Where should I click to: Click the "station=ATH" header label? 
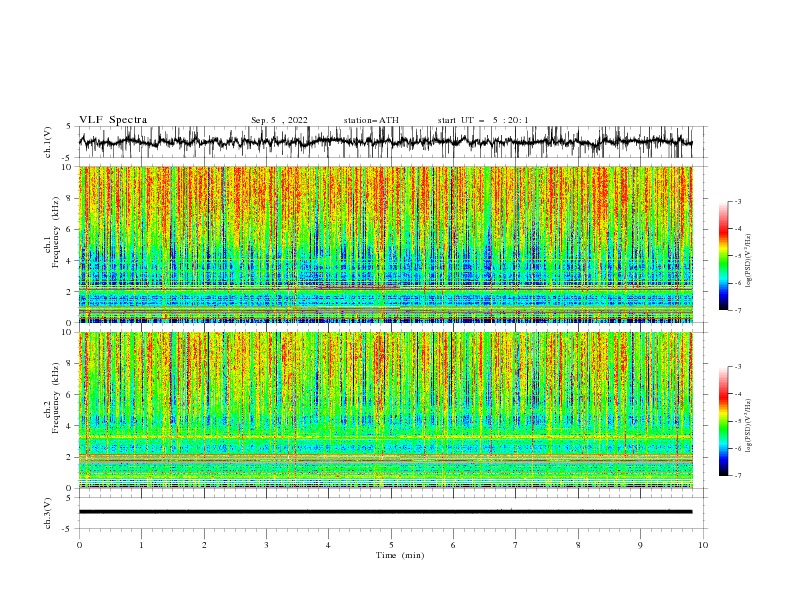[x=371, y=120]
